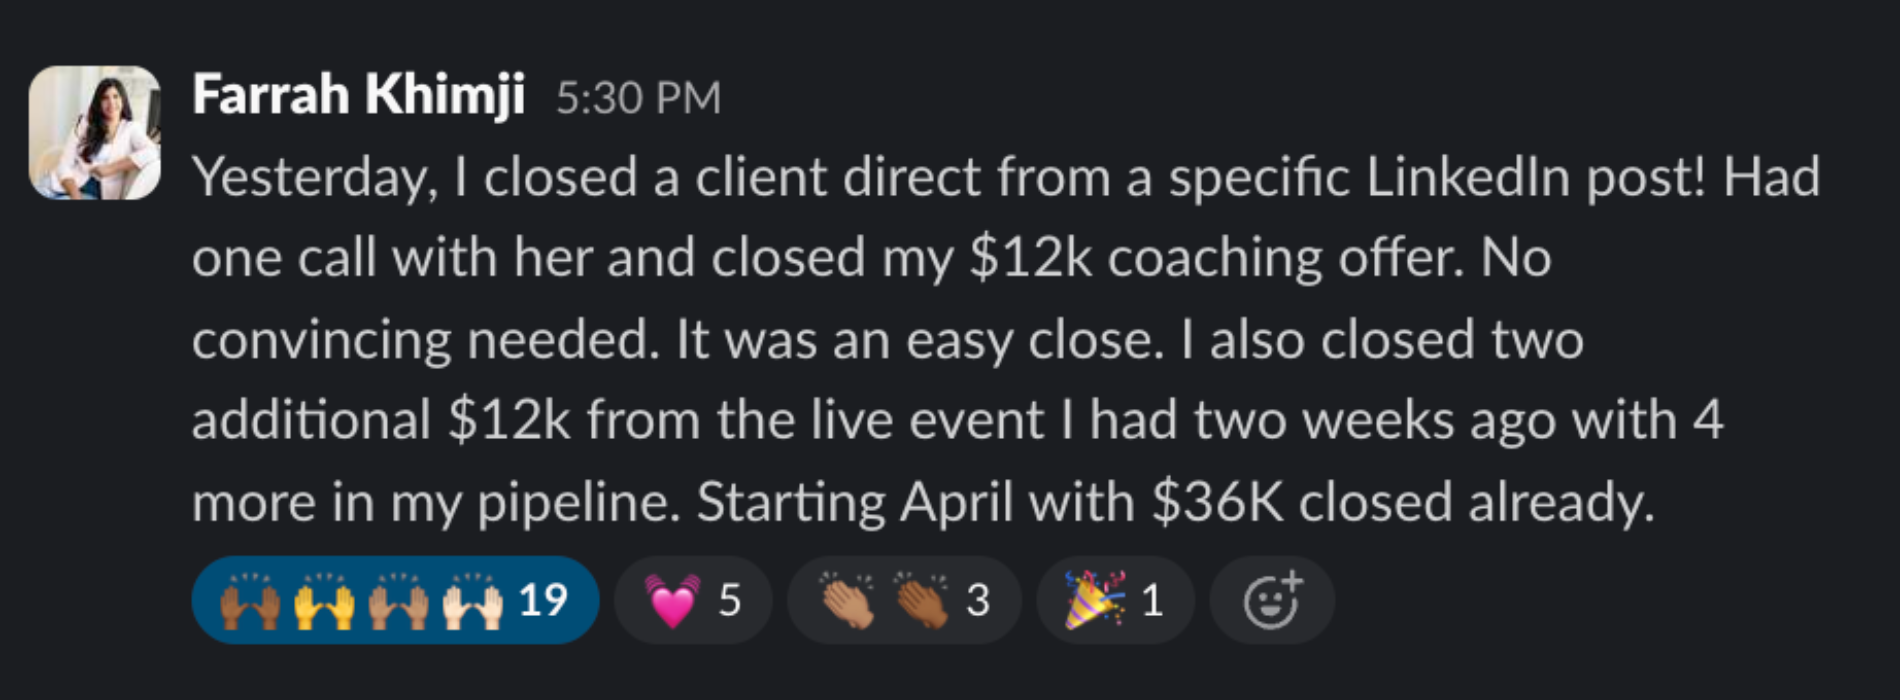Click the Farrah Khimji sender name
Viewport: 1900px width, 700px height.
[358, 96]
